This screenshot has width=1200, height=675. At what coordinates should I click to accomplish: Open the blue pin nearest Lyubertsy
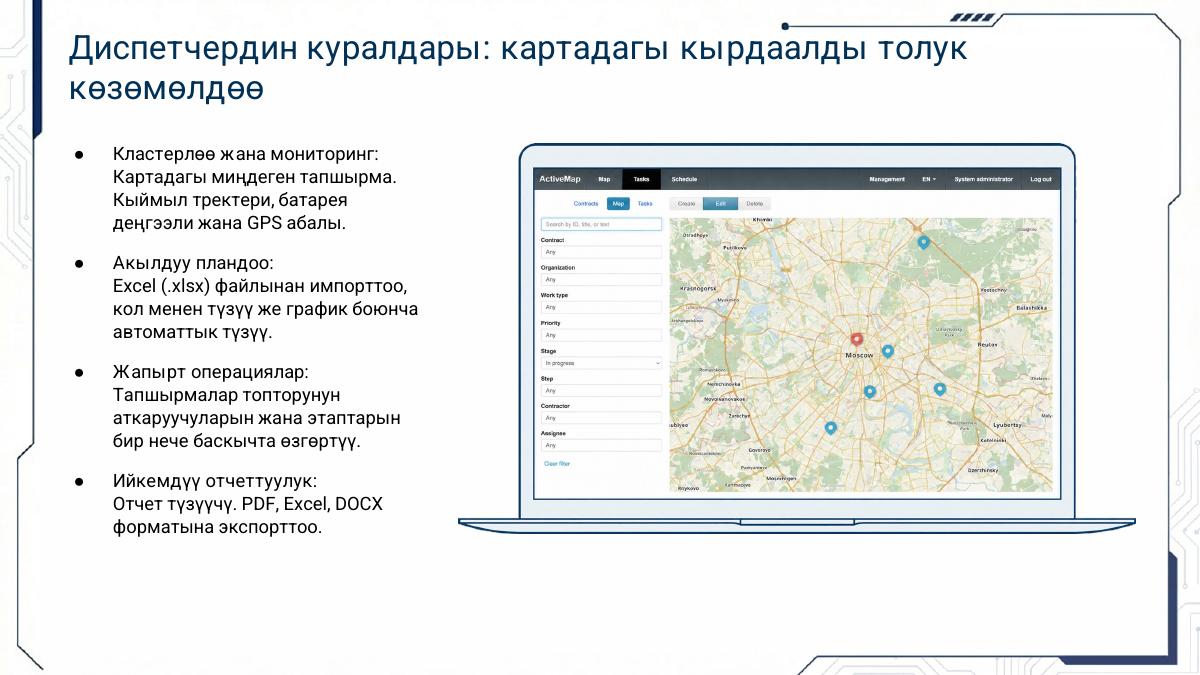[939, 389]
